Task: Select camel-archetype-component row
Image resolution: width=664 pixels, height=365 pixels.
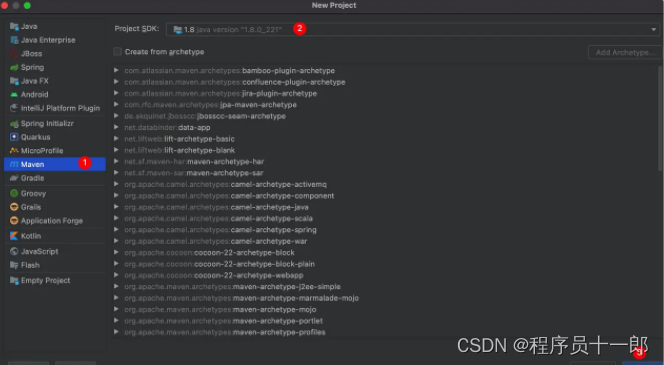Action: click(384, 196)
